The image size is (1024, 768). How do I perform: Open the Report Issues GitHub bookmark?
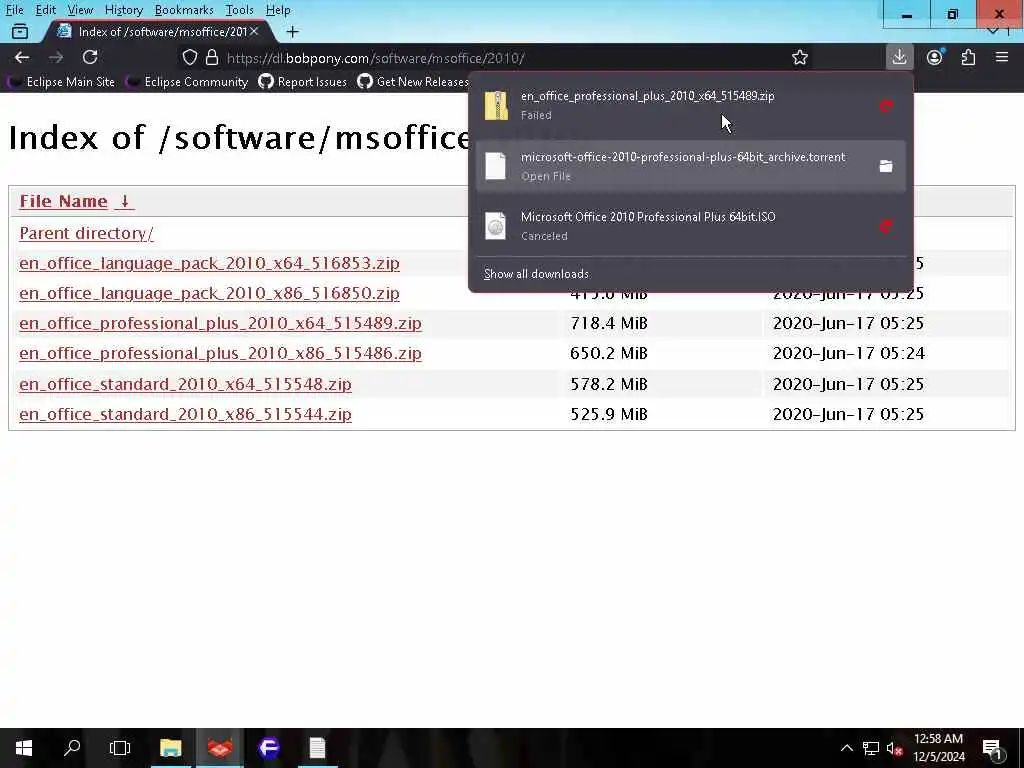click(x=303, y=82)
